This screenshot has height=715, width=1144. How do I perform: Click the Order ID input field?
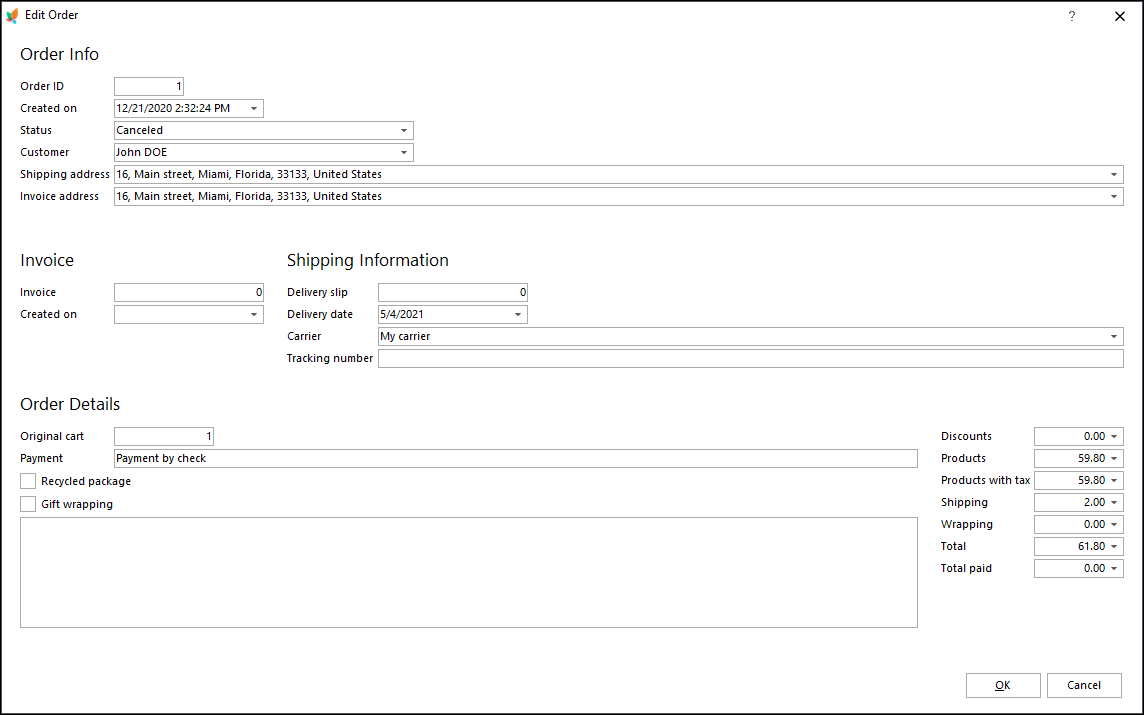coord(148,86)
